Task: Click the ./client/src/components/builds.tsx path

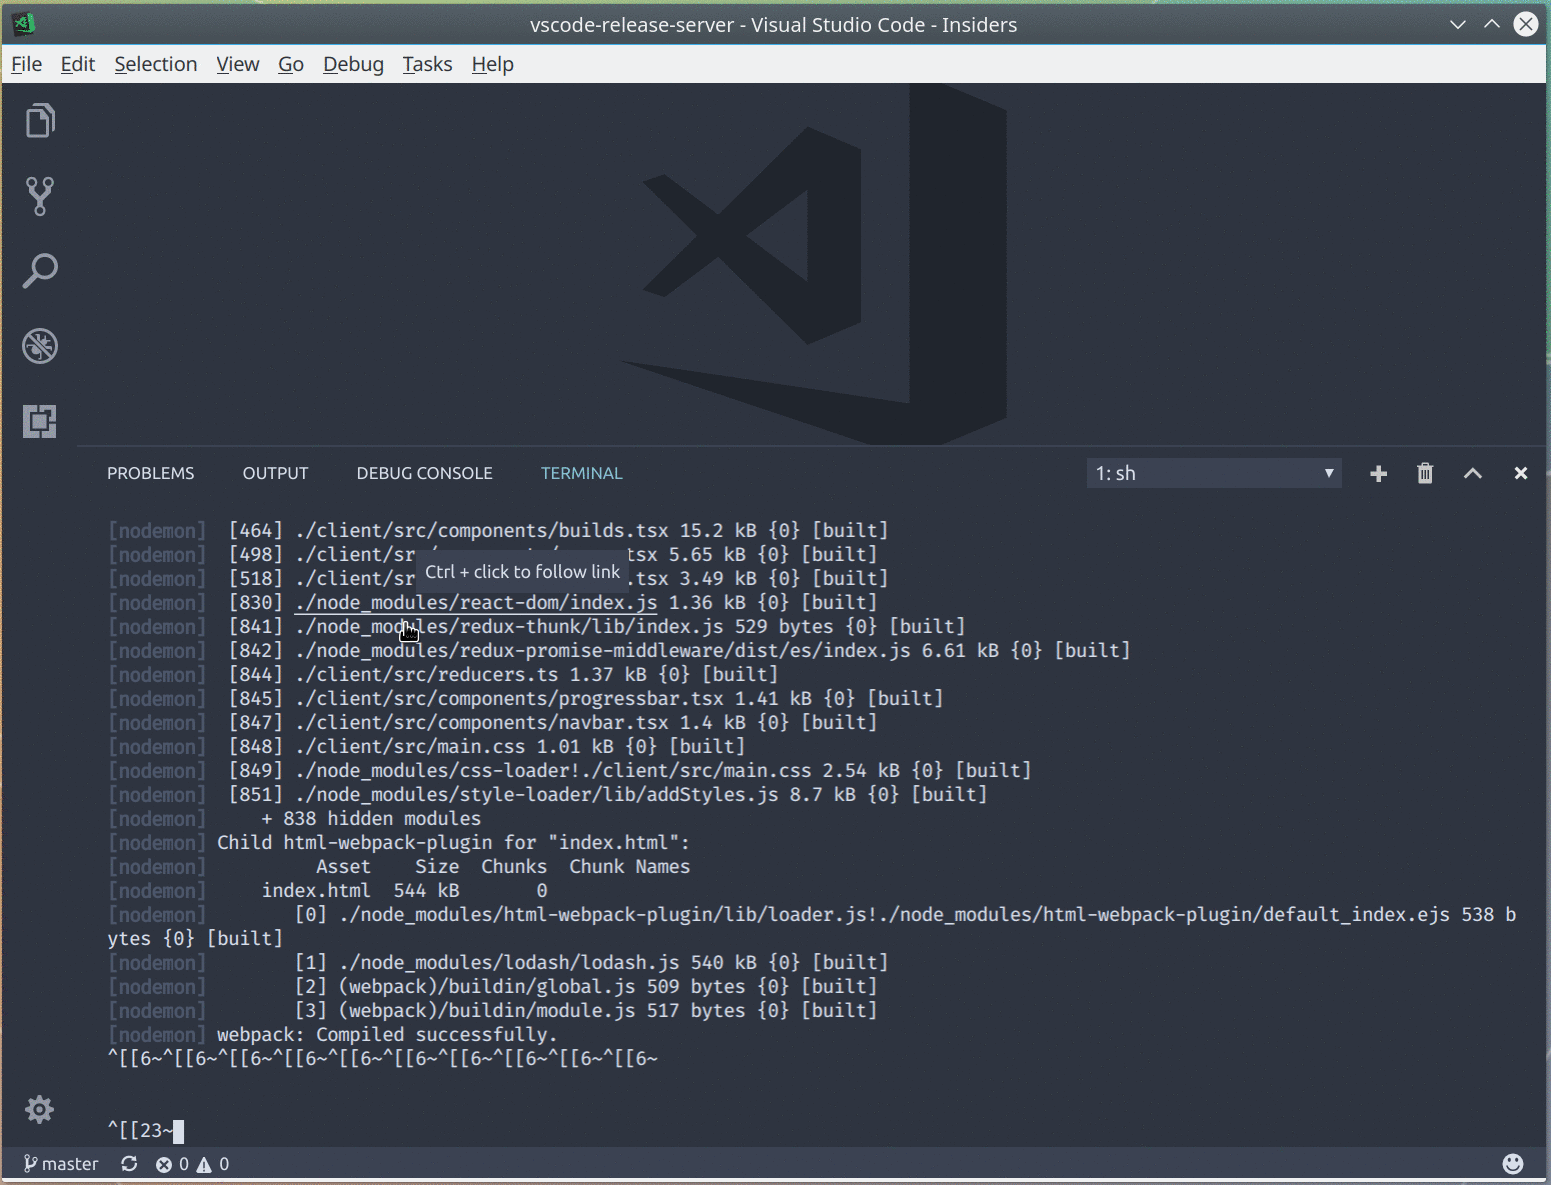Action: tap(482, 530)
